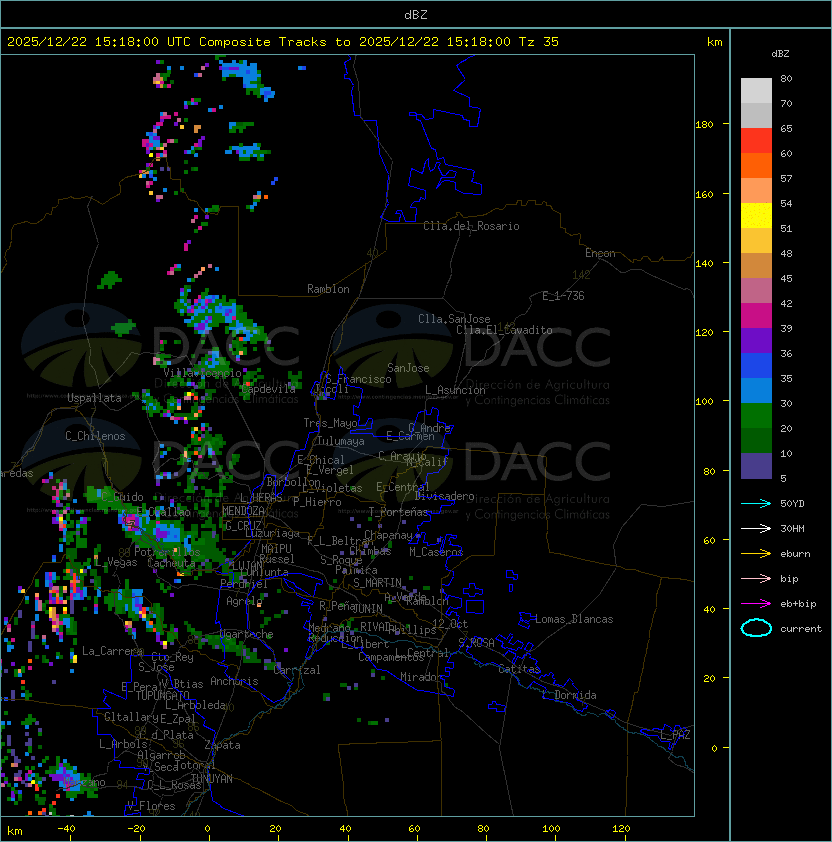832x842 pixels.
Task: Click the Capdevila map label
Action: tap(268, 389)
